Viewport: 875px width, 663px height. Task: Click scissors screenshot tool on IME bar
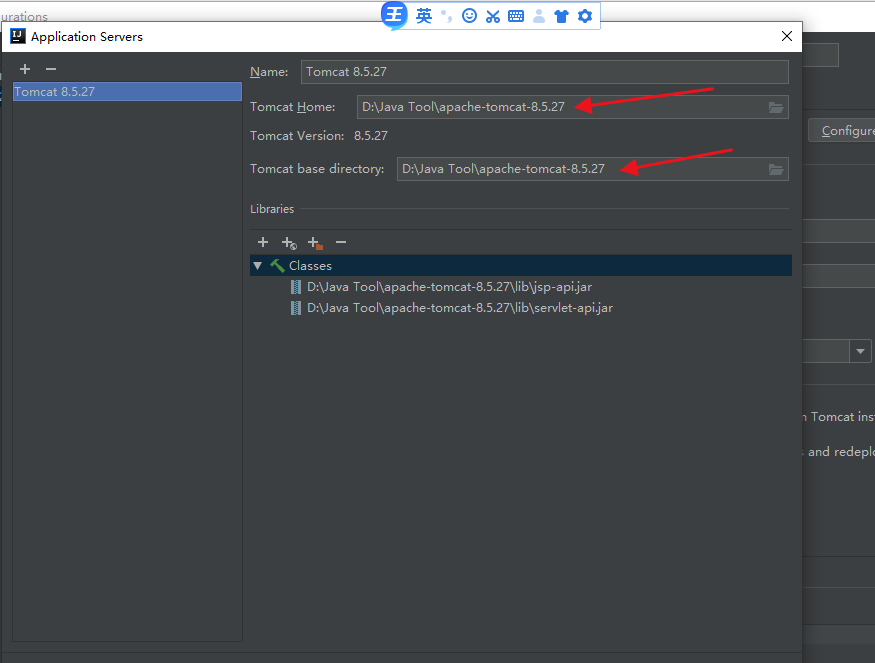pyautogui.click(x=493, y=16)
